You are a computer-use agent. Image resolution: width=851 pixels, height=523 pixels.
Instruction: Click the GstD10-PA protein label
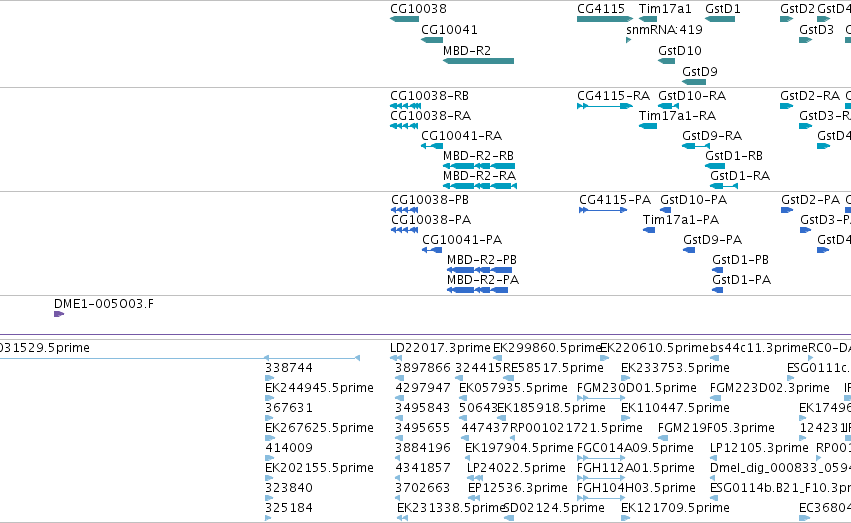pyautogui.click(x=693, y=200)
